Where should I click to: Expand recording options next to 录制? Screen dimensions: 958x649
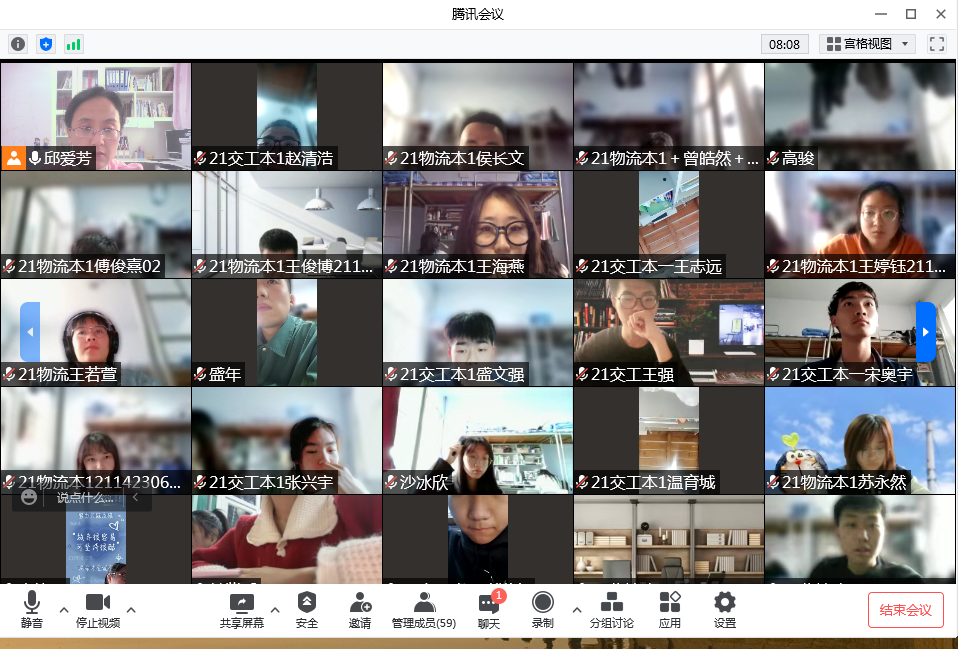coord(577,610)
